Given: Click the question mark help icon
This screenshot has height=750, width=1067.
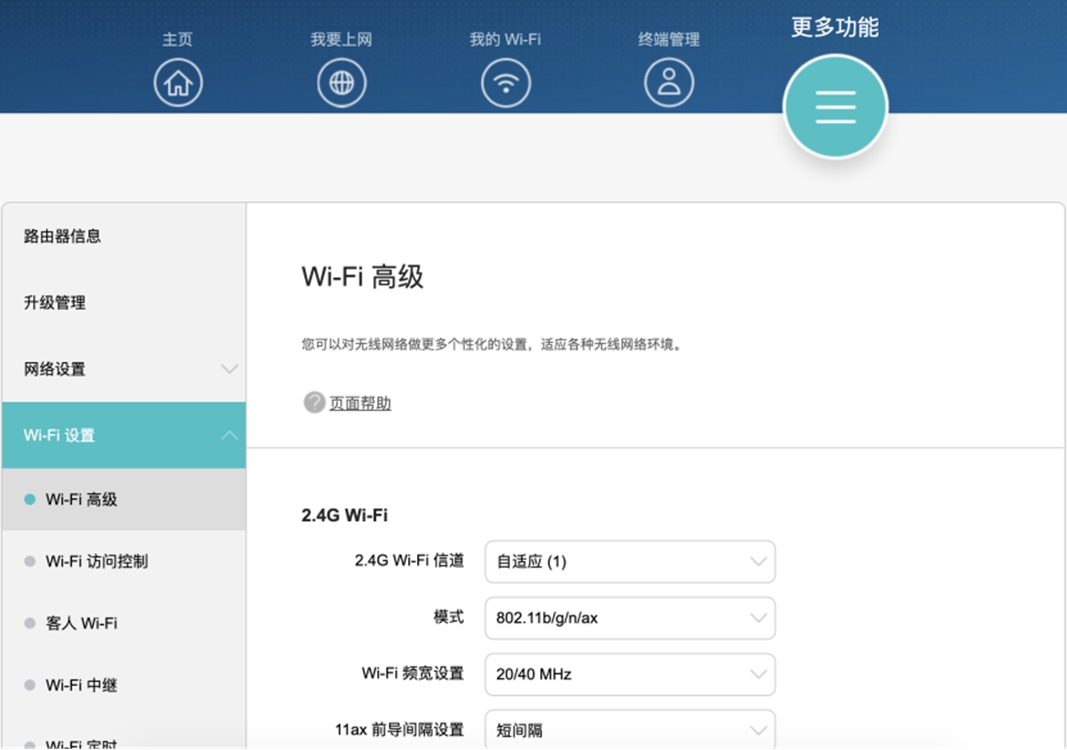Looking at the screenshot, I should pyautogui.click(x=314, y=402).
